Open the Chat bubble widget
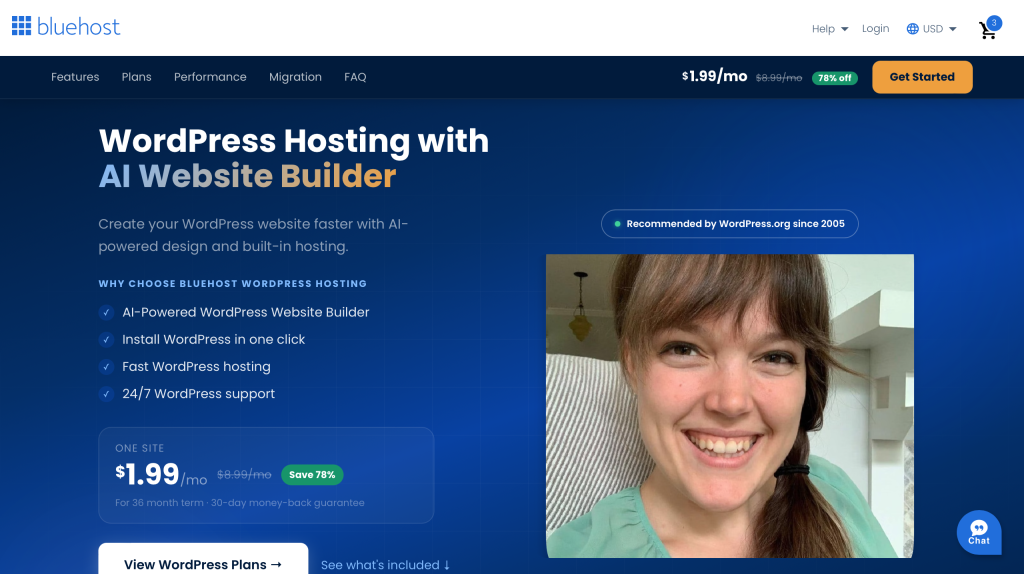 (x=978, y=532)
